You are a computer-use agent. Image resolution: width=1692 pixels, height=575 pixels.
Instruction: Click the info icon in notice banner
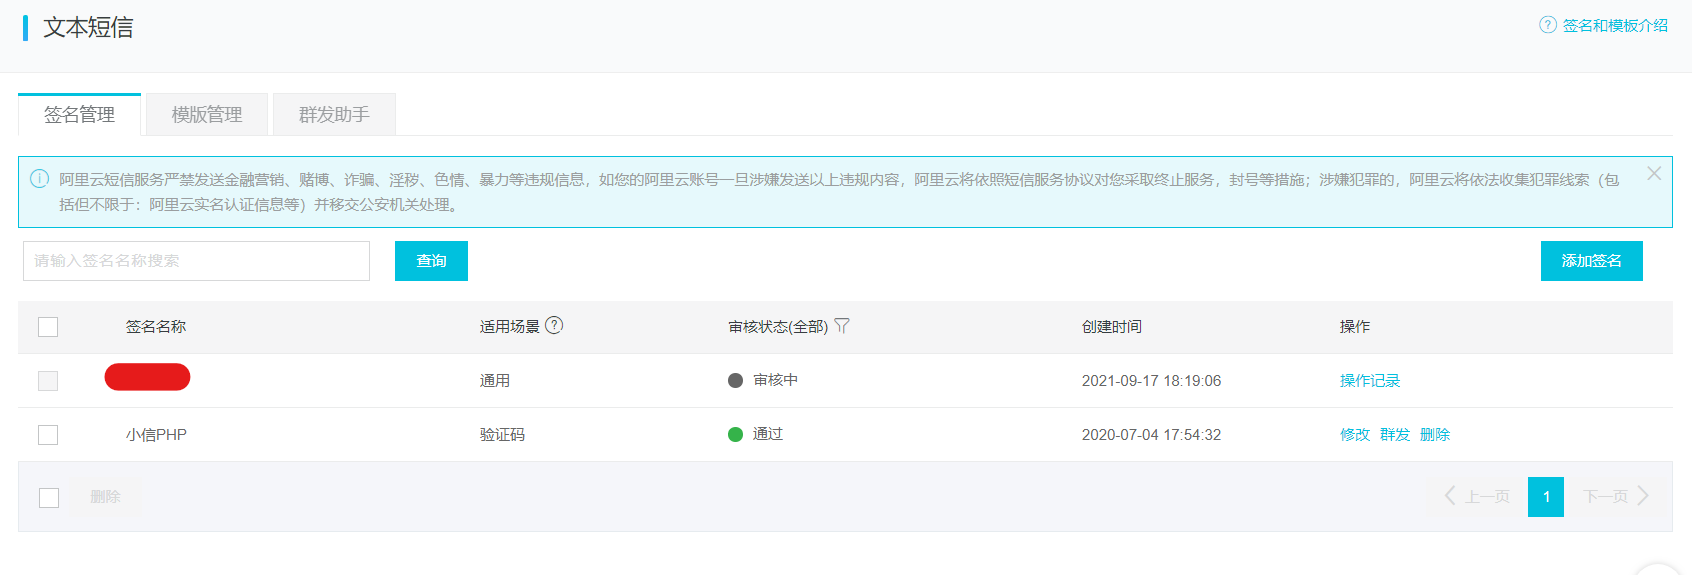pyautogui.click(x=40, y=179)
